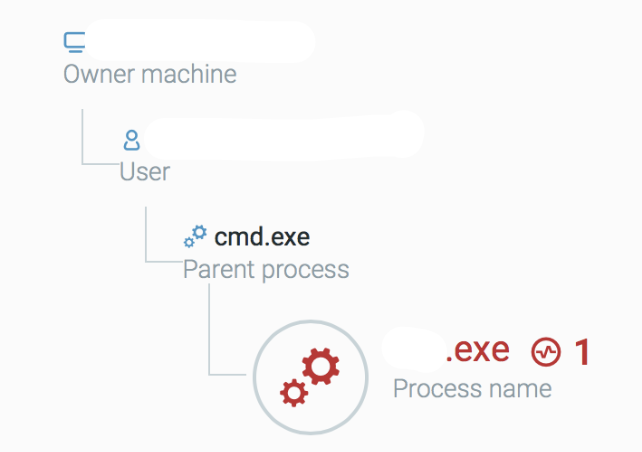642x452 pixels.
Task: Click the blue user person icon
Action: tap(131, 140)
